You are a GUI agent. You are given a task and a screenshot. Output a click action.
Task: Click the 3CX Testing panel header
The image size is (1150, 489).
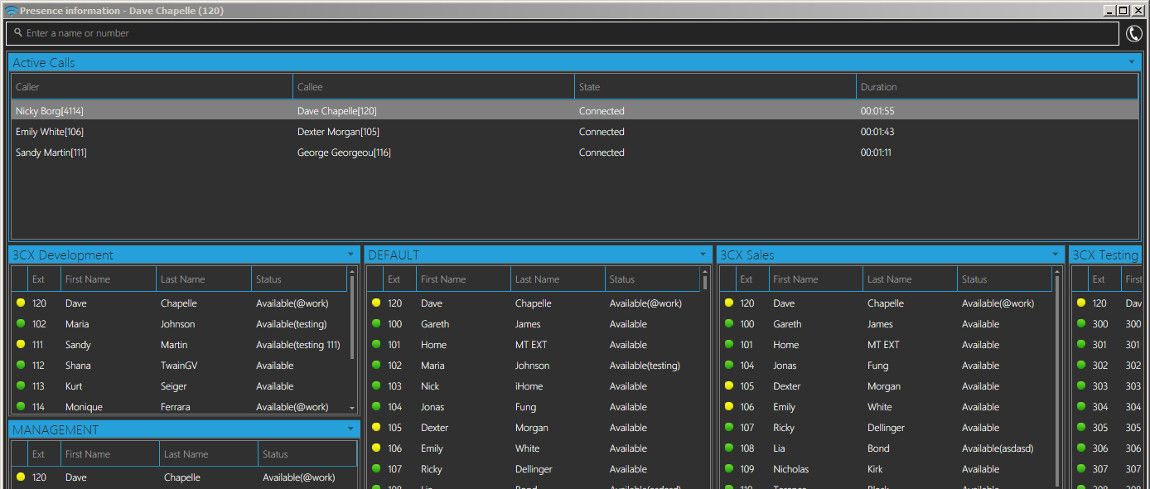point(1105,255)
